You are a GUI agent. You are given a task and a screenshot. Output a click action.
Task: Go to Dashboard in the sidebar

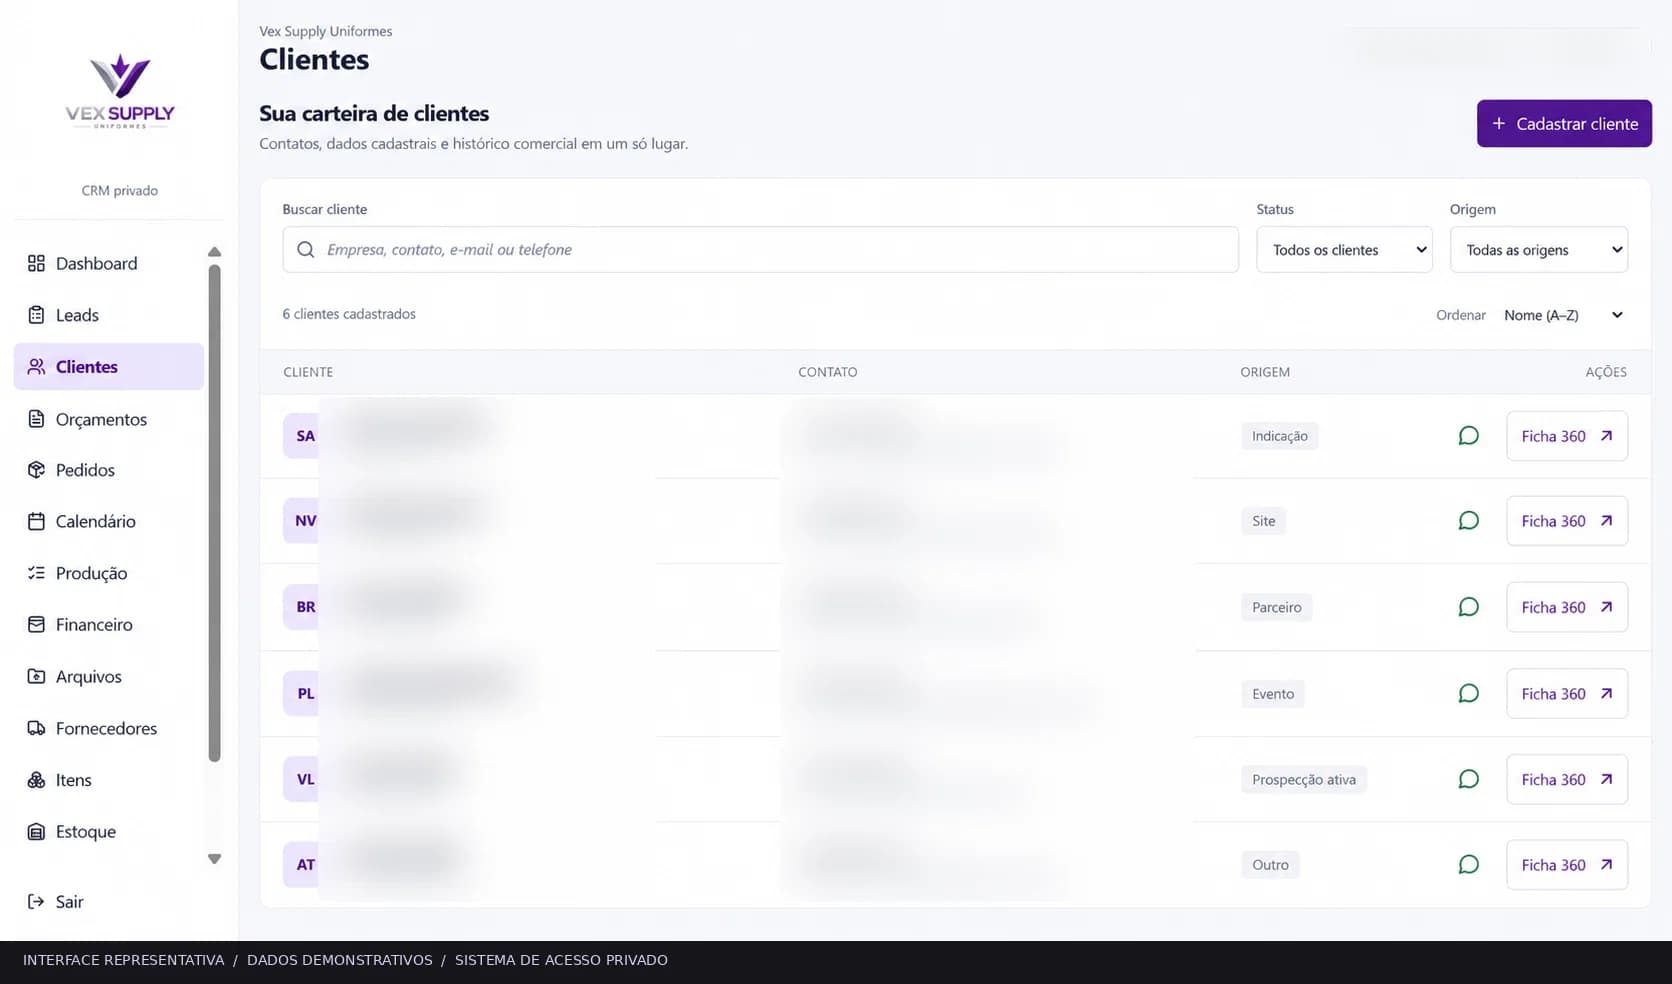tap(109, 263)
